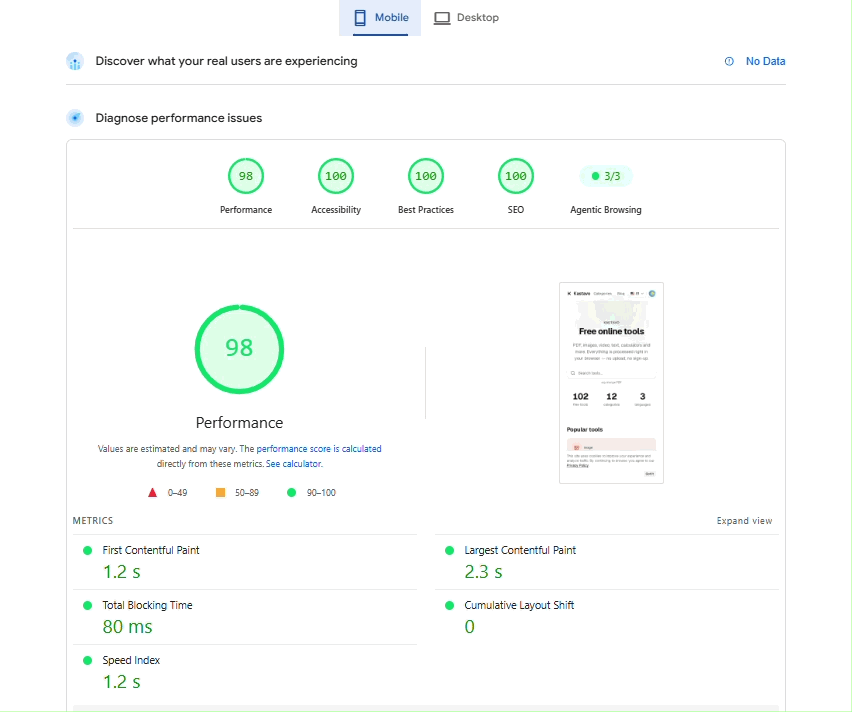Click the mobile phone icon
Image resolution: width=852 pixels, height=712 pixels.
360,17
